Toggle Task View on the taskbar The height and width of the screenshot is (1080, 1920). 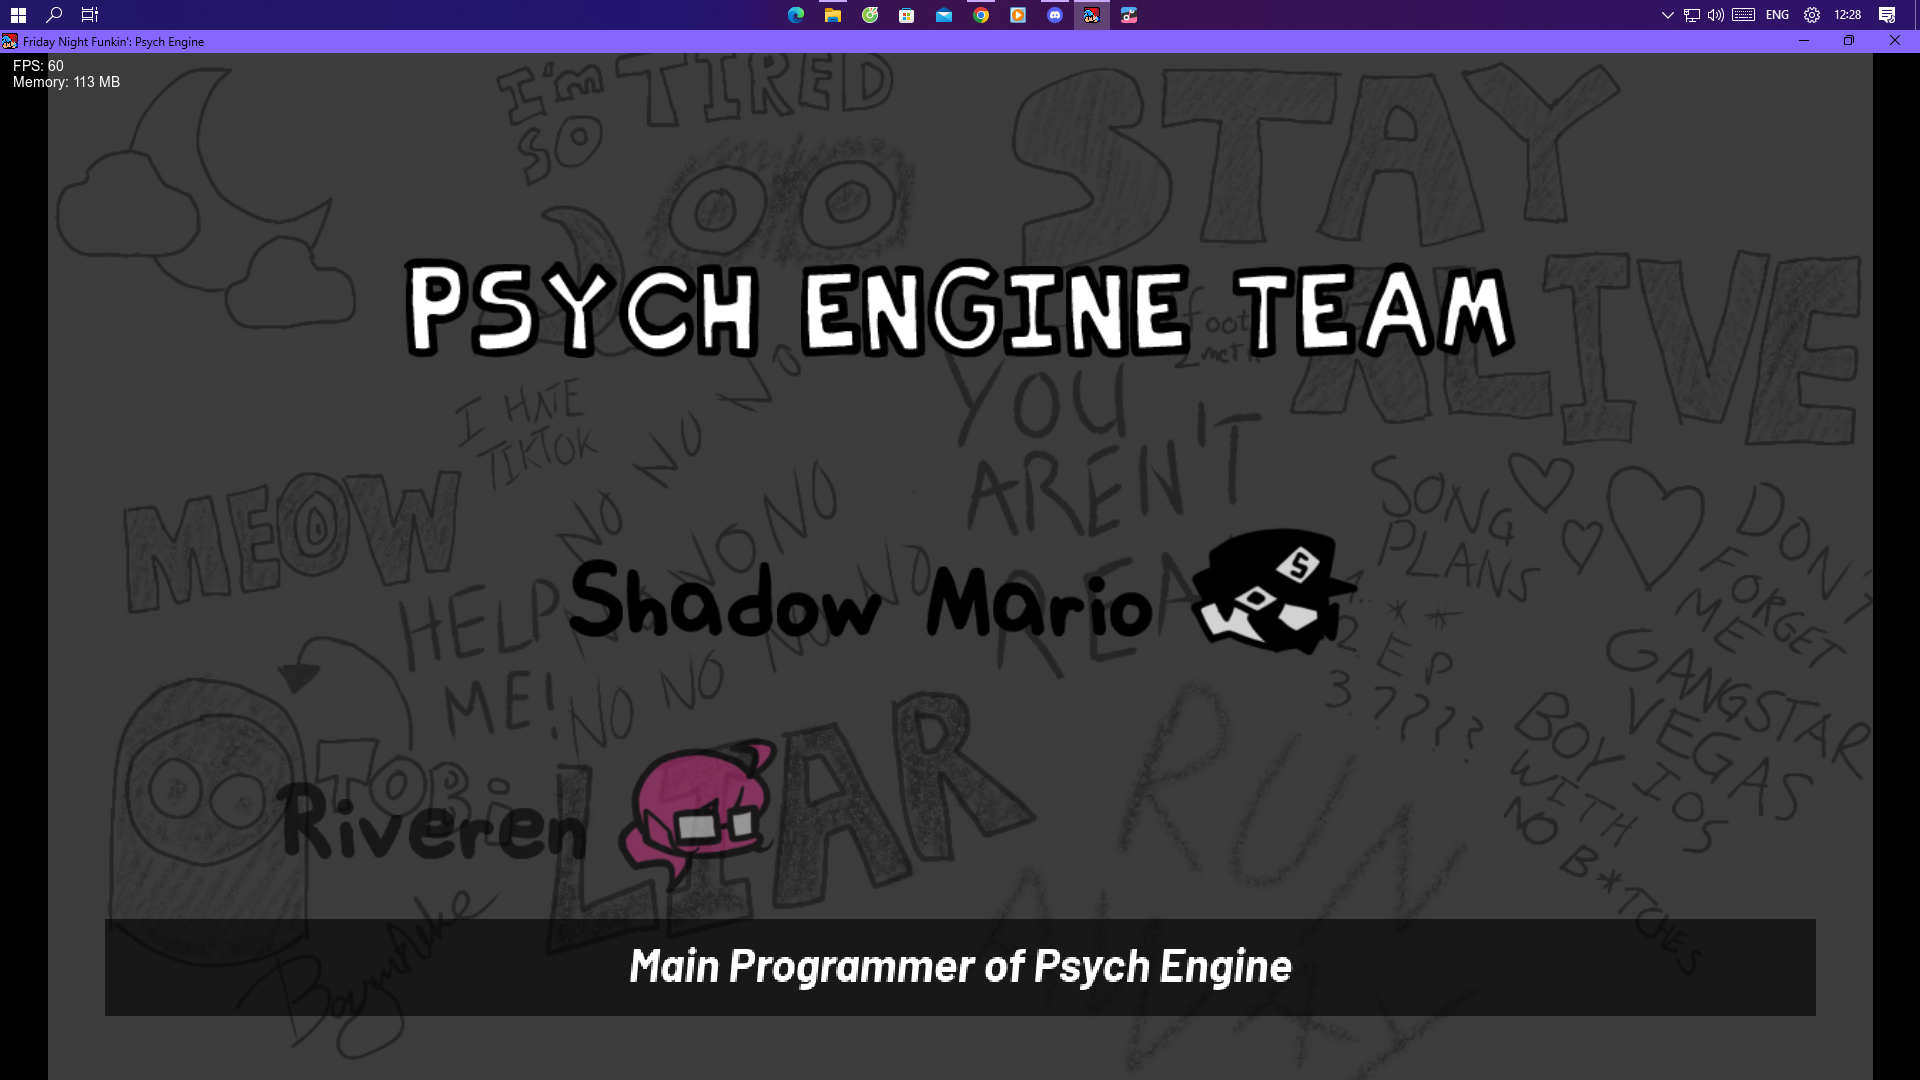88,15
